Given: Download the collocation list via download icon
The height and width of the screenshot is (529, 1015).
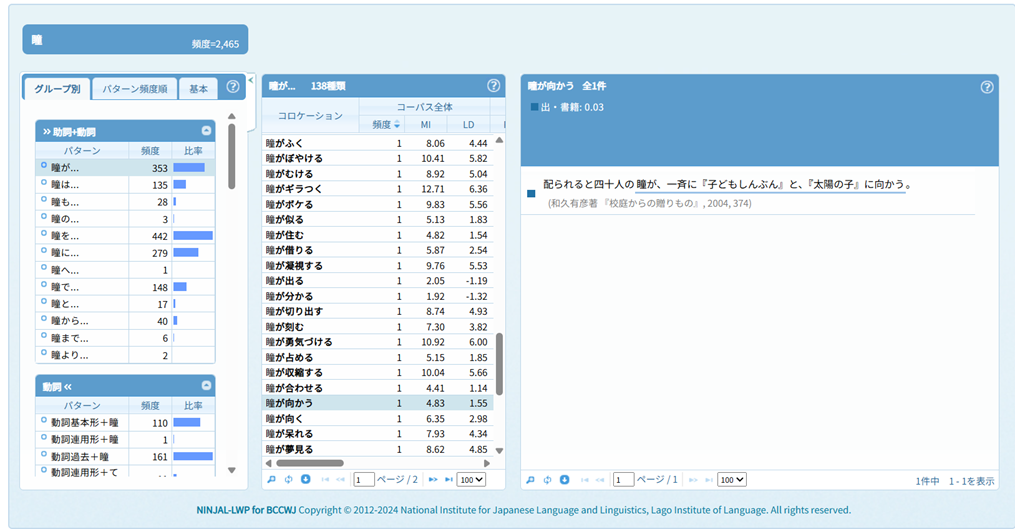Looking at the screenshot, I should click(305, 480).
